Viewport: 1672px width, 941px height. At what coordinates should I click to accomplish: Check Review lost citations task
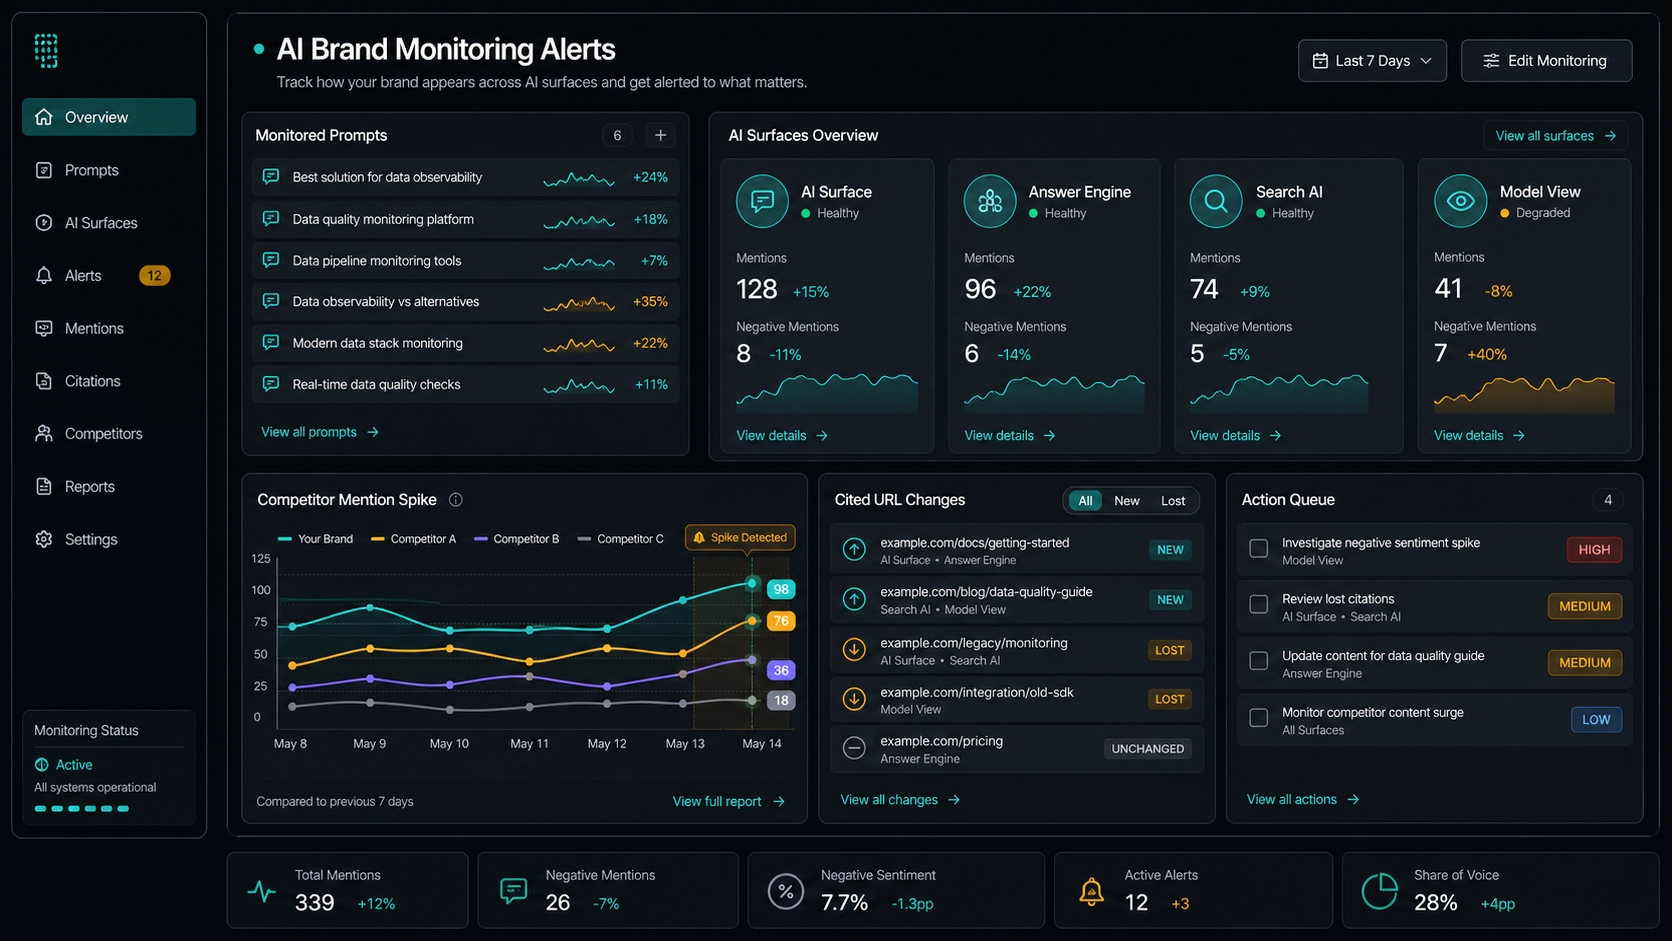pos(1259,605)
